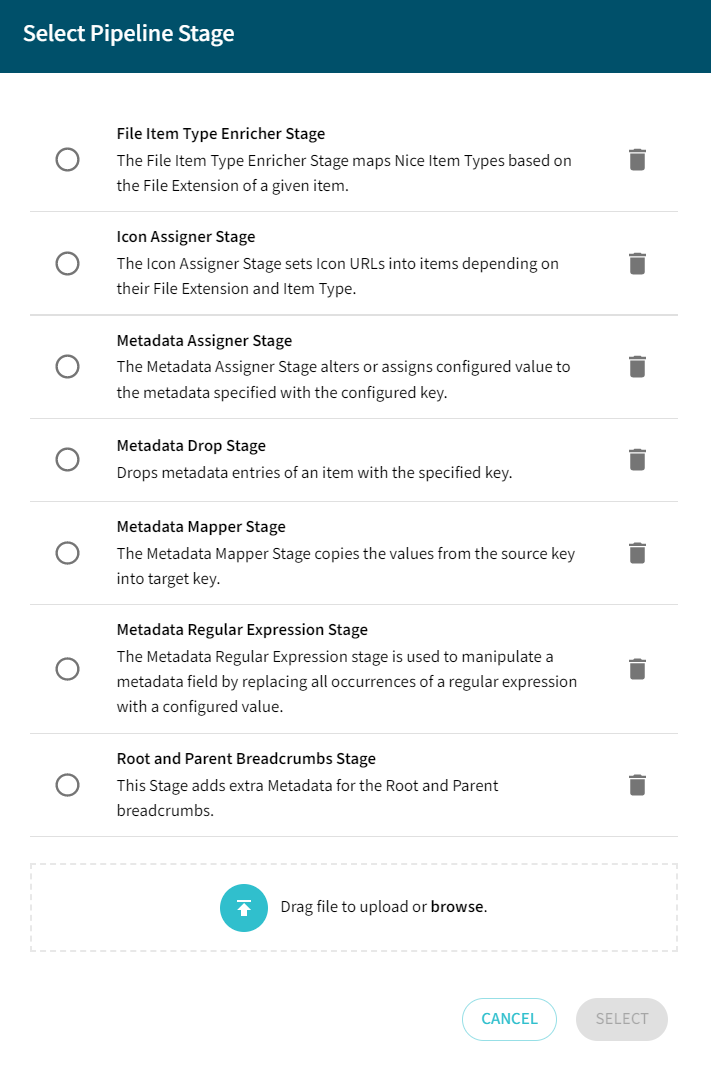
Task: Delete the Metadata Regular Expression Stage
Action: pyautogui.click(x=637, y=668)
